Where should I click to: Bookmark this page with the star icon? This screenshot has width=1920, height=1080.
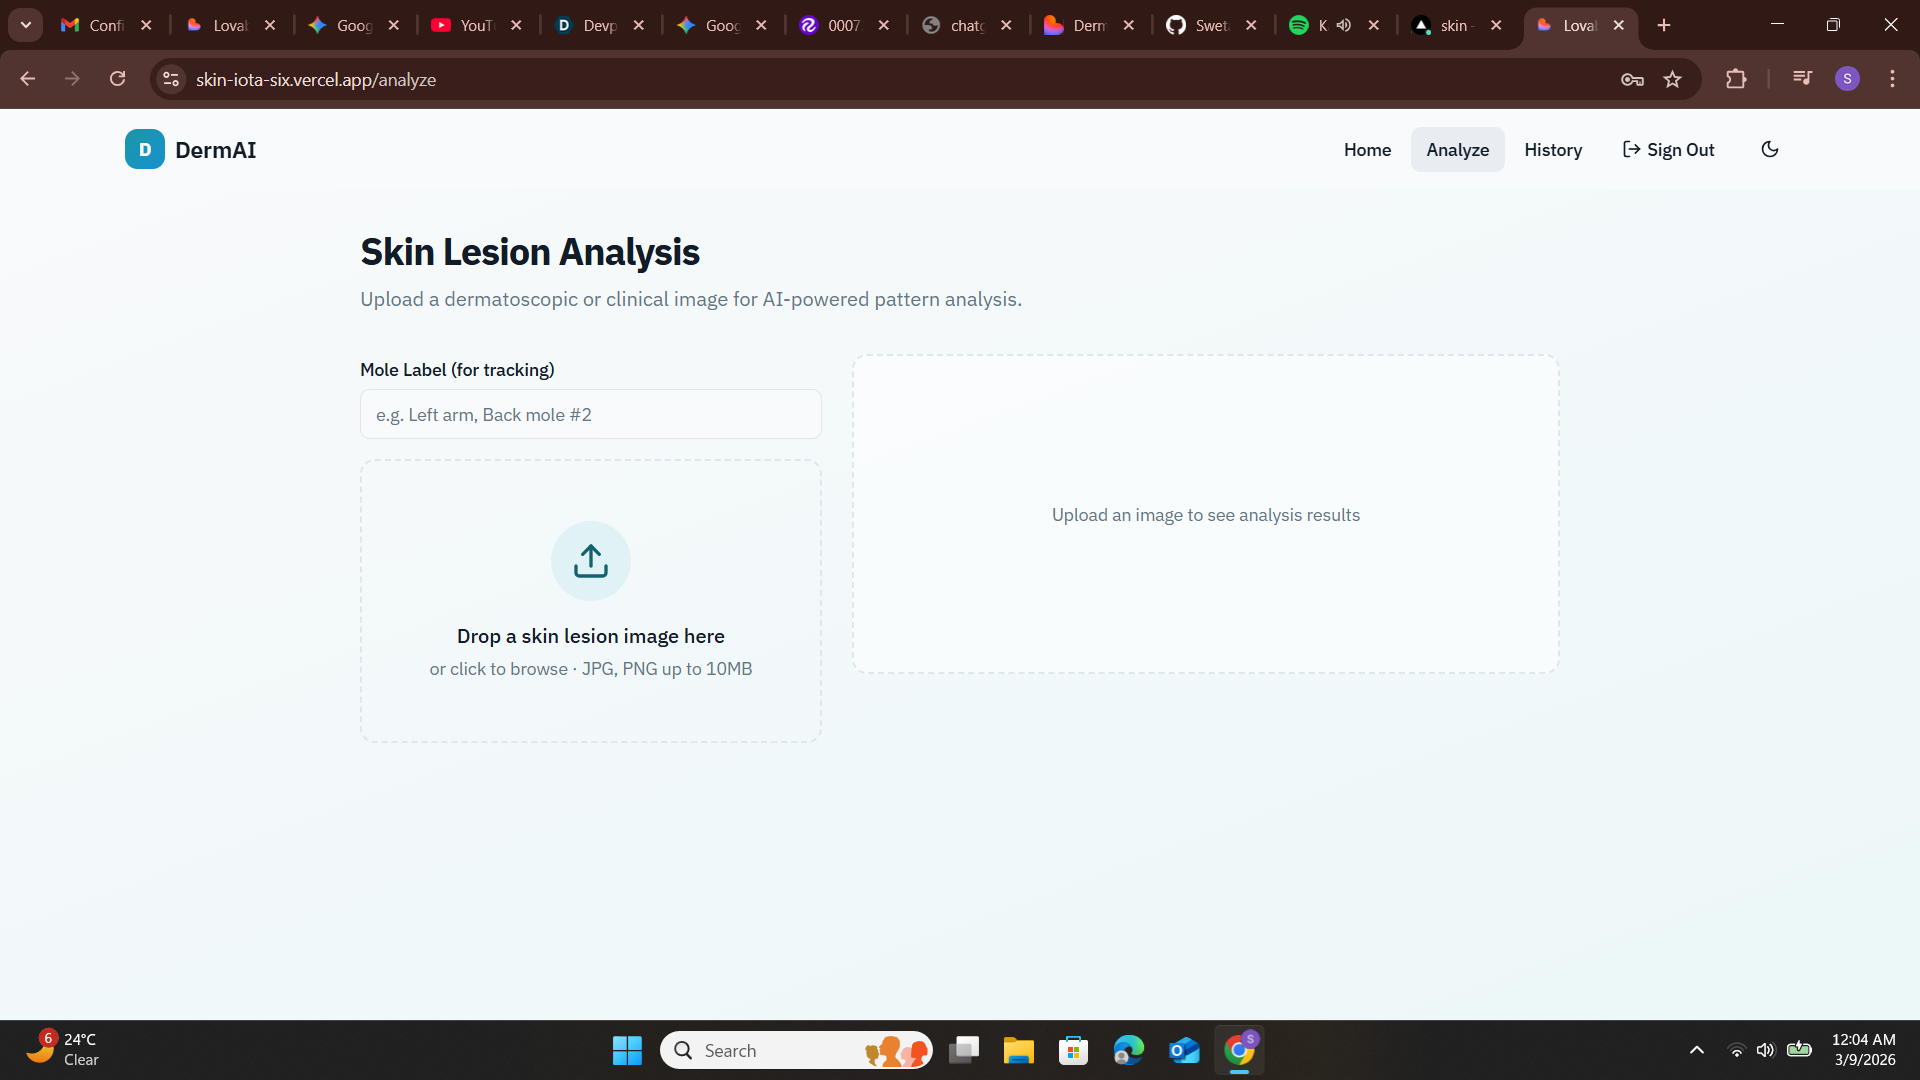(1672, 80)
